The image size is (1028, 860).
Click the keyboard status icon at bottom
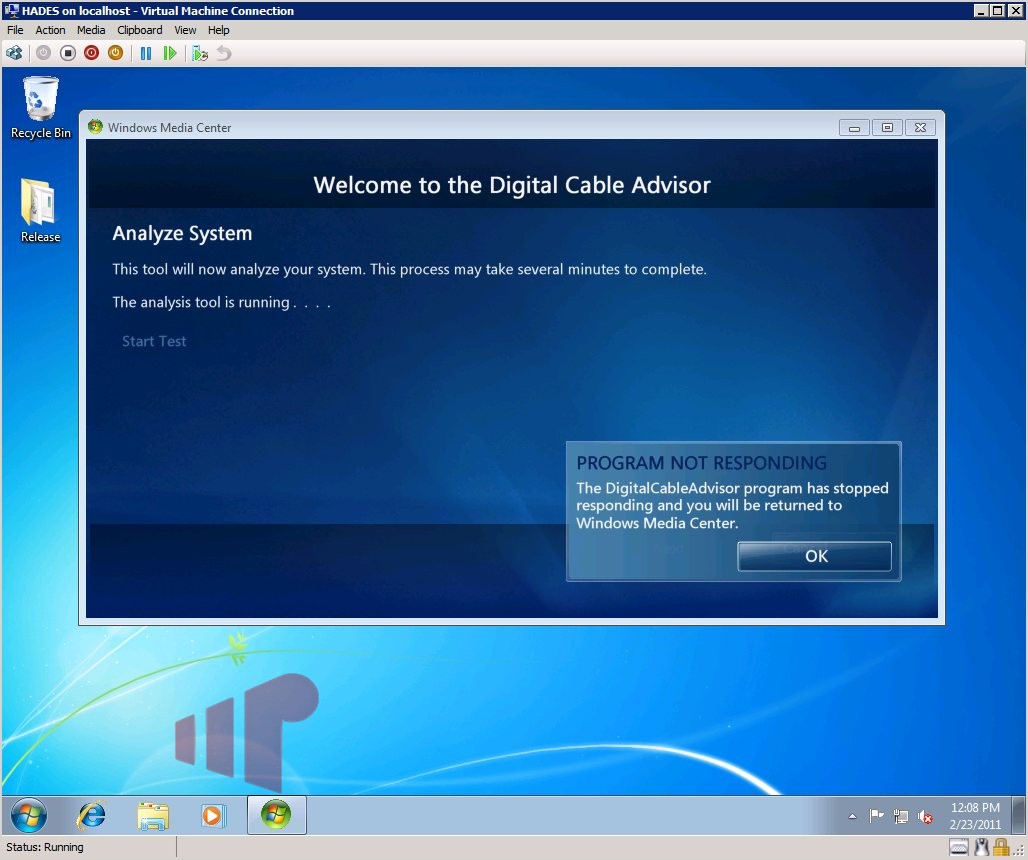959,847
